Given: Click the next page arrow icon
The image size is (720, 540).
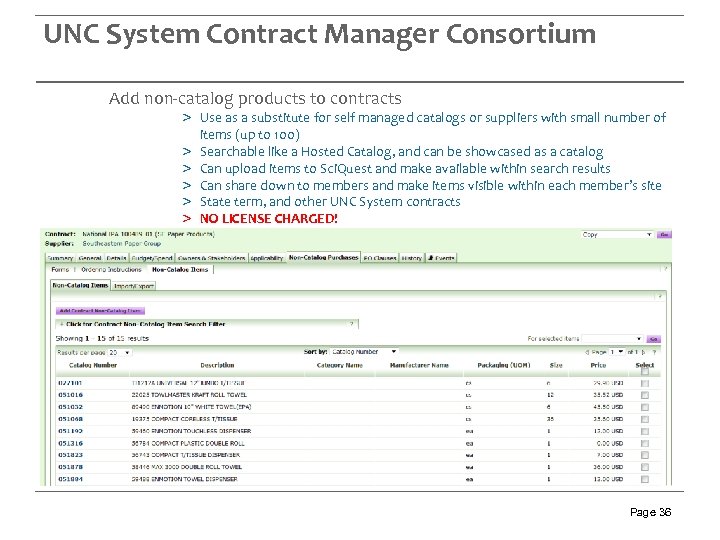Looking at the screenshot, I should tap(643, 353).
